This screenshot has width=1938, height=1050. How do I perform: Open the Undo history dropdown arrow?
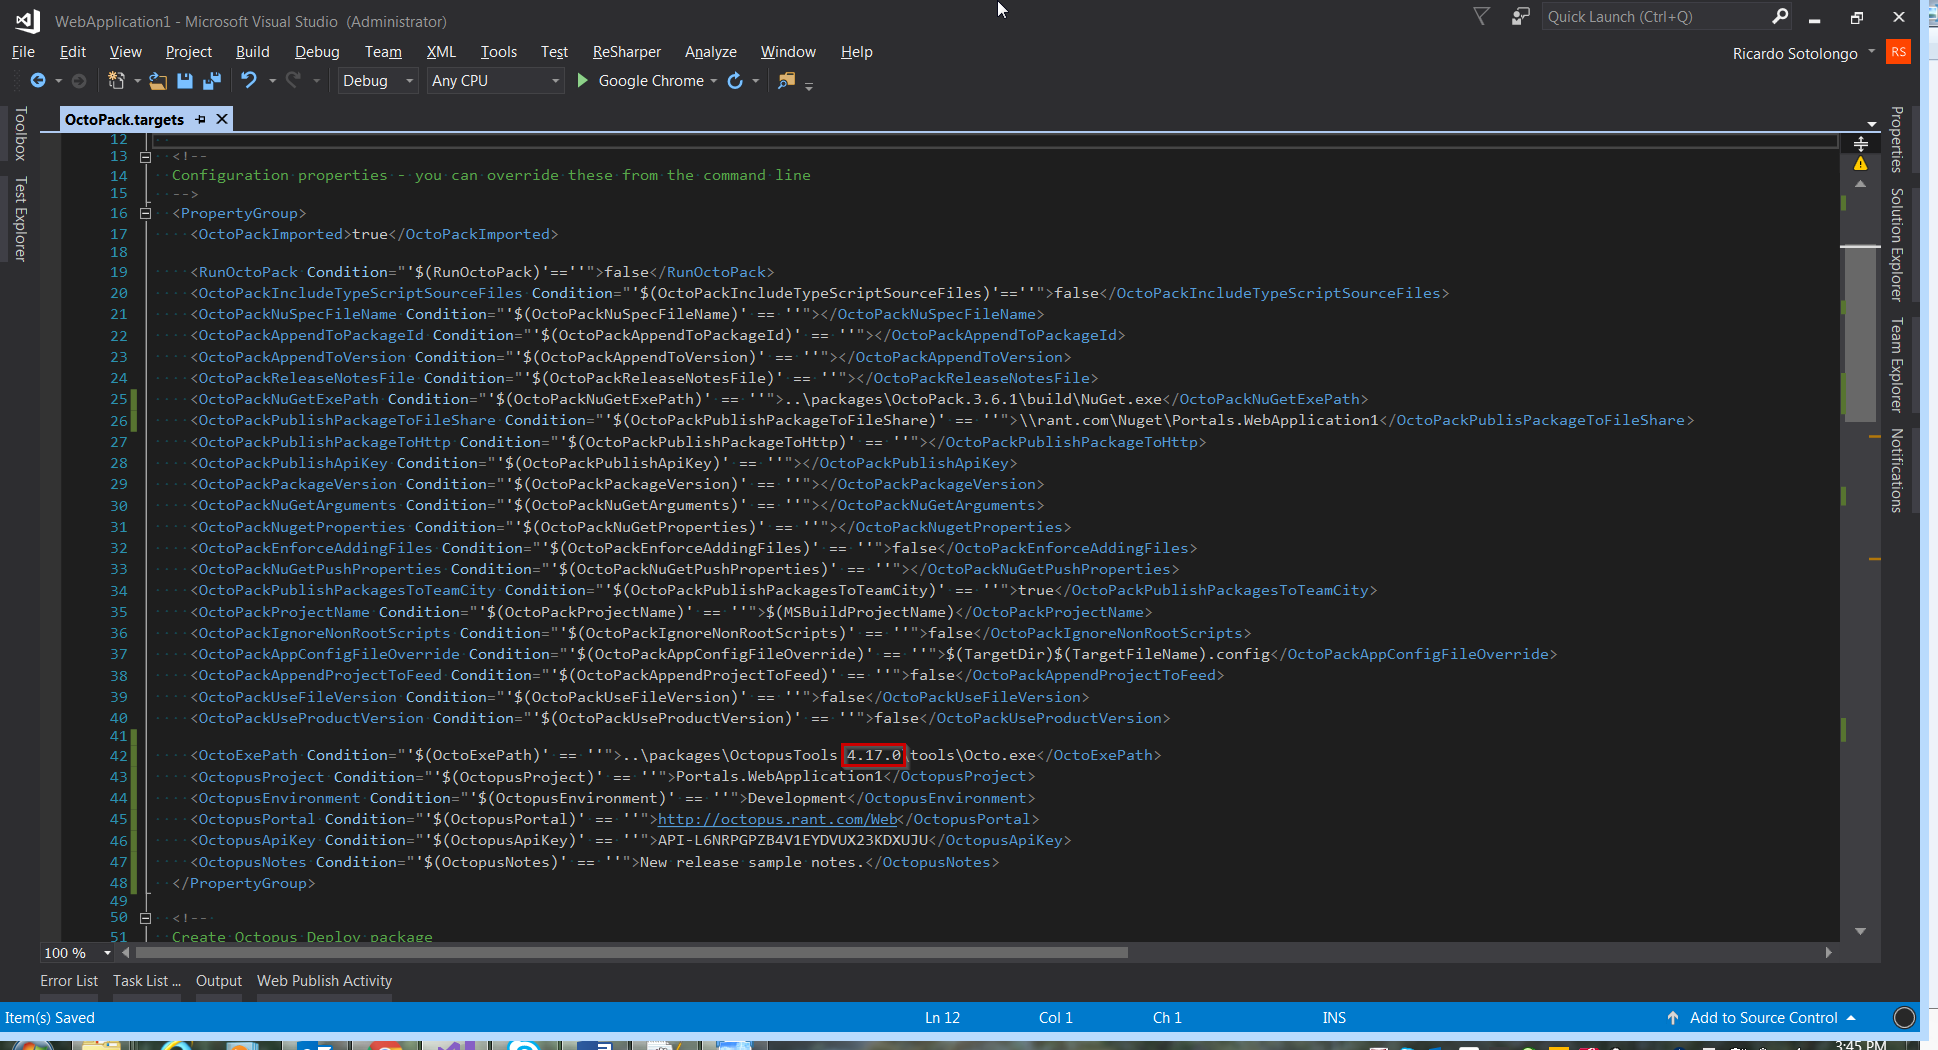tap(272, 81)
